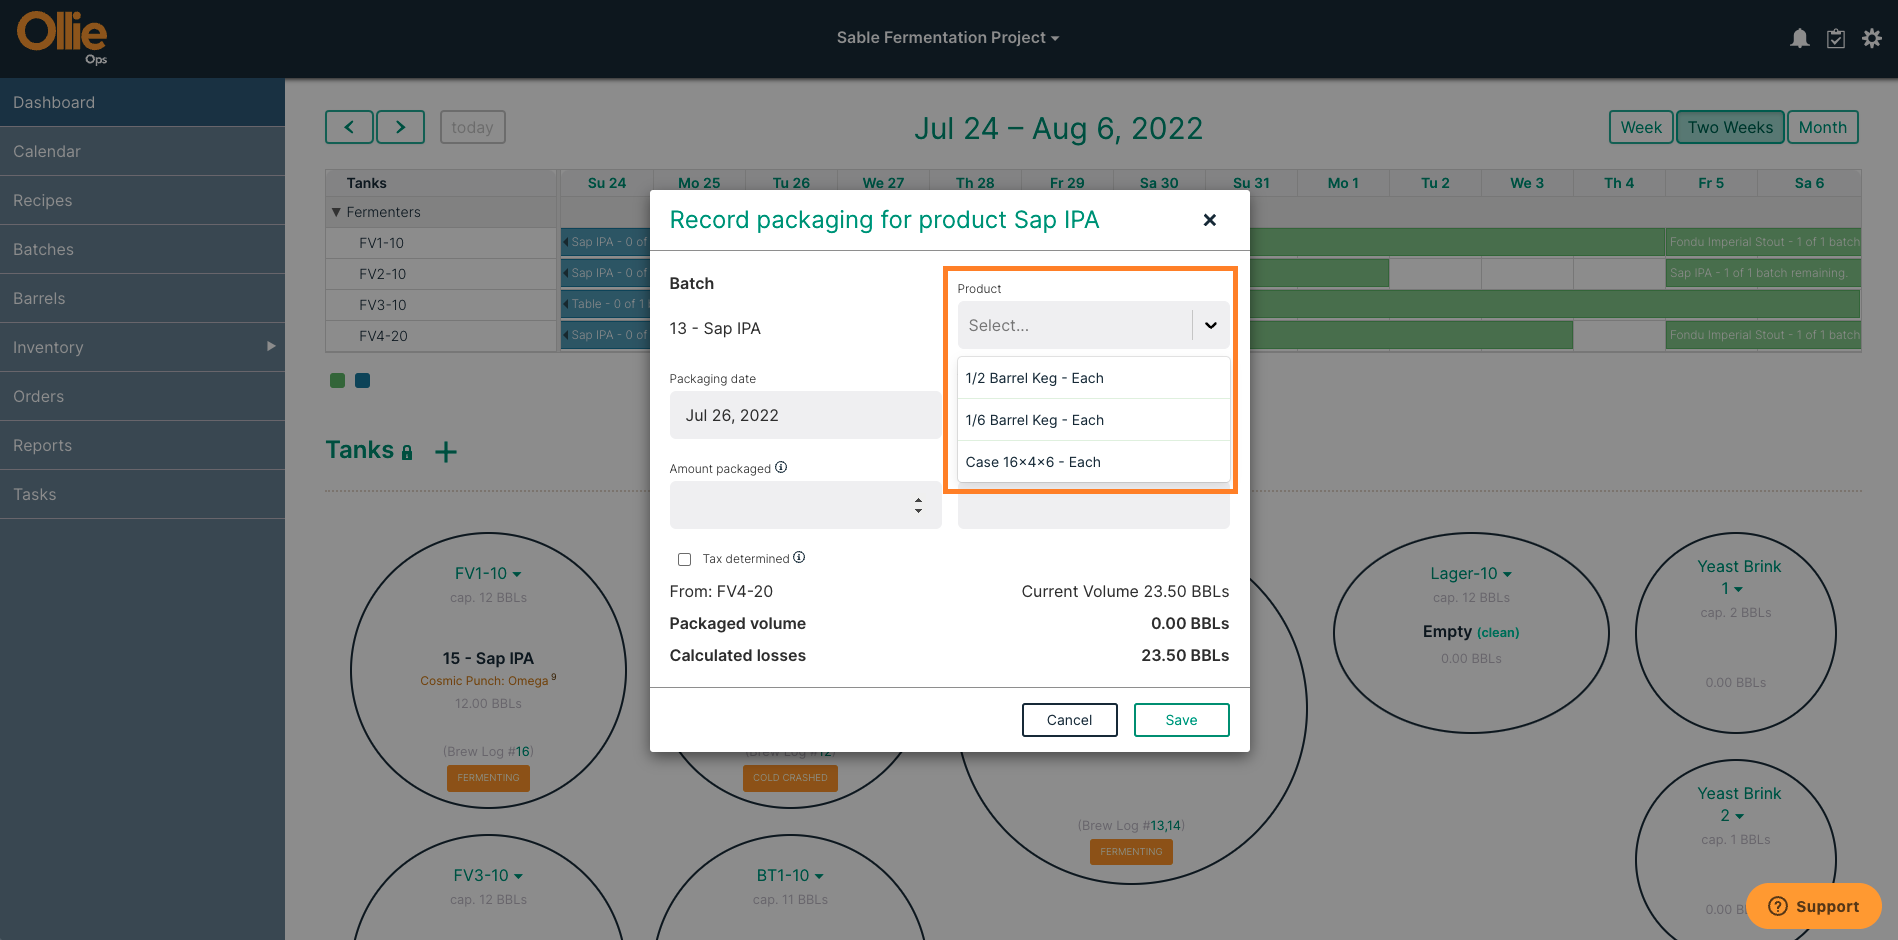Go to next period with right arrow
The height and width of the screenshot is (940, 1898).
401,127
